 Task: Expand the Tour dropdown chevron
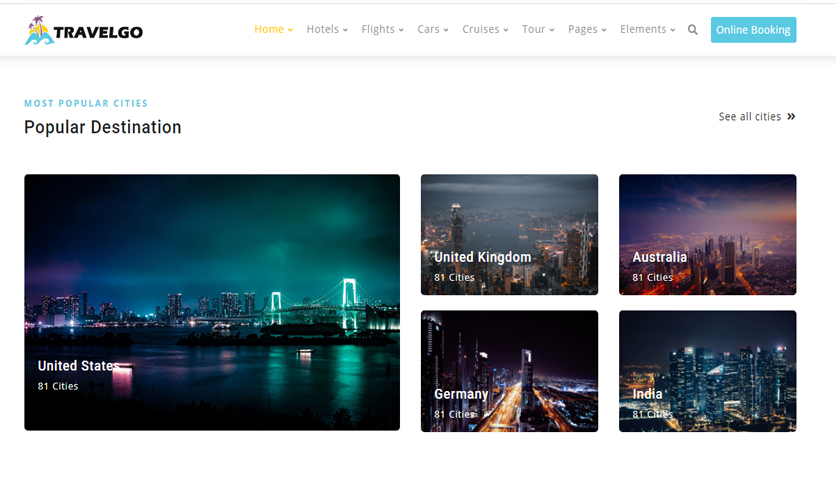tap(552, 30)
